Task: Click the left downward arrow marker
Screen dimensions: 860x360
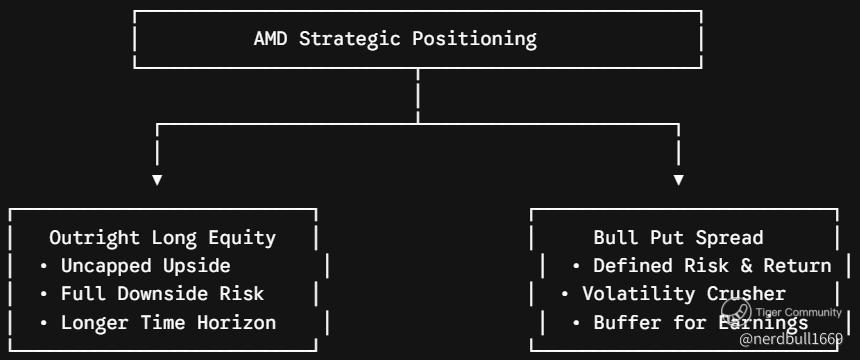Action: [157, 180]
